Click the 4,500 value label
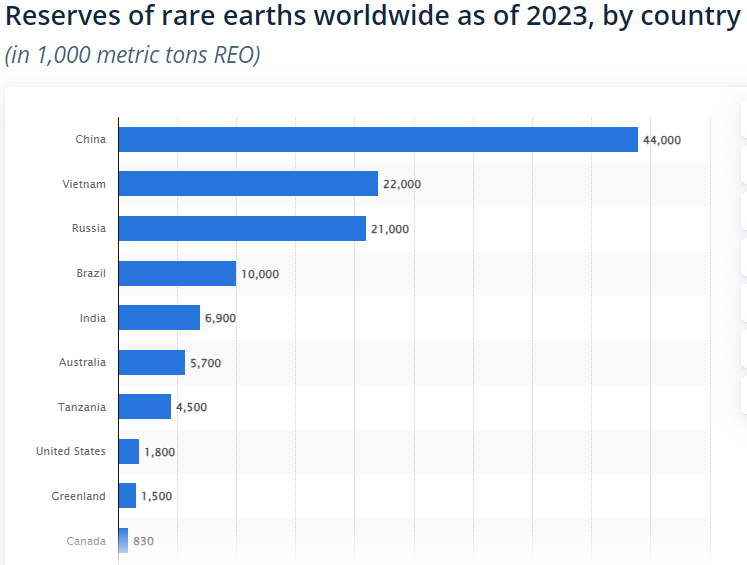747x565 pixels. 192,407
